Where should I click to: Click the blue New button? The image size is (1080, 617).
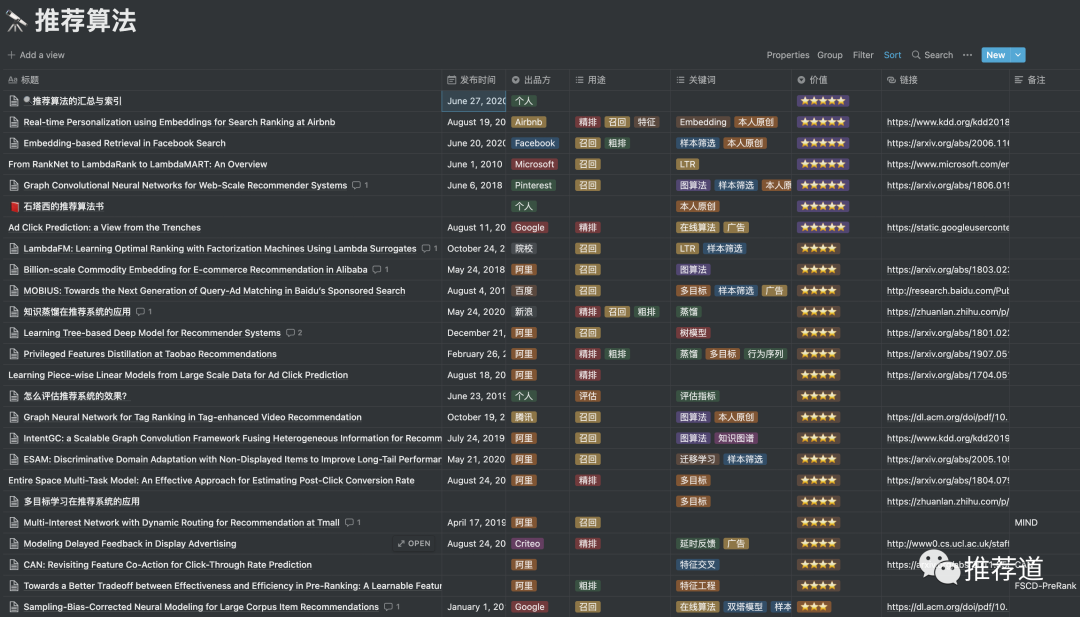pyautogui.click(x=995, y=55)
